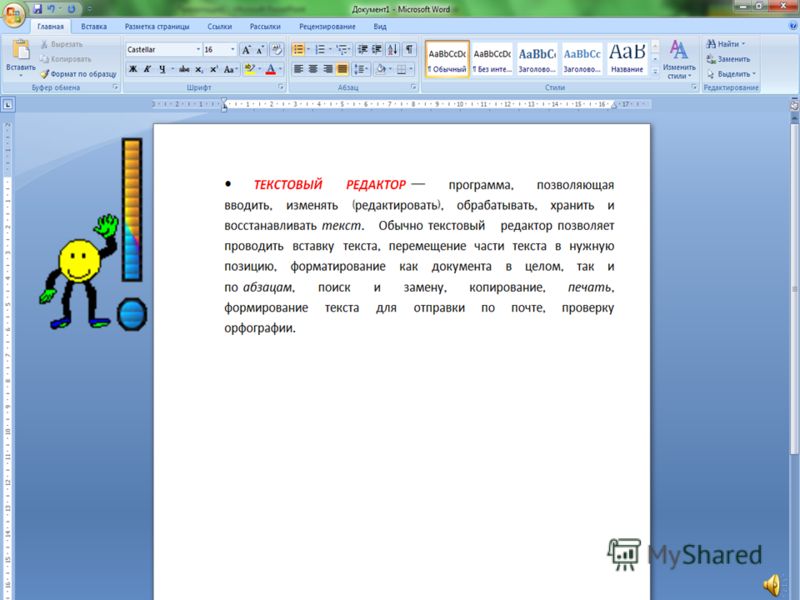Open the customize quick access toolbar arrow
Image resolution: width=800 pixels, height=600 pixels.
[89, 9]
